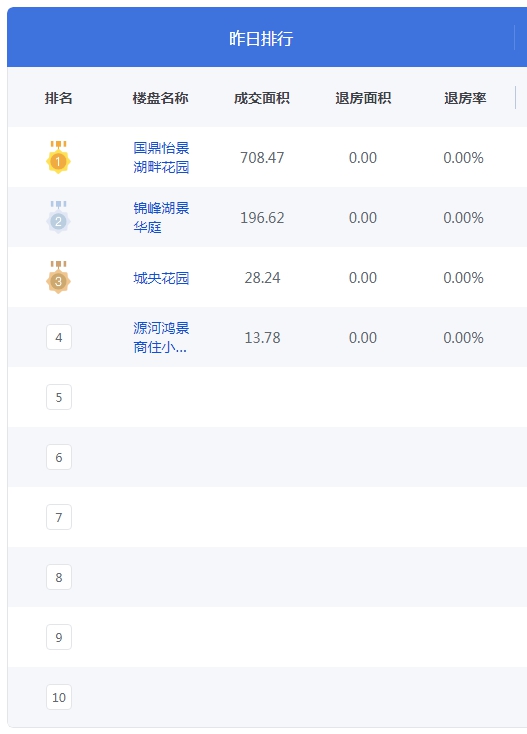This screenshot has height=734, width=527.
Task: Click 0.00% 退房率 in 源河鸿景 row
Action: (463, 338)
